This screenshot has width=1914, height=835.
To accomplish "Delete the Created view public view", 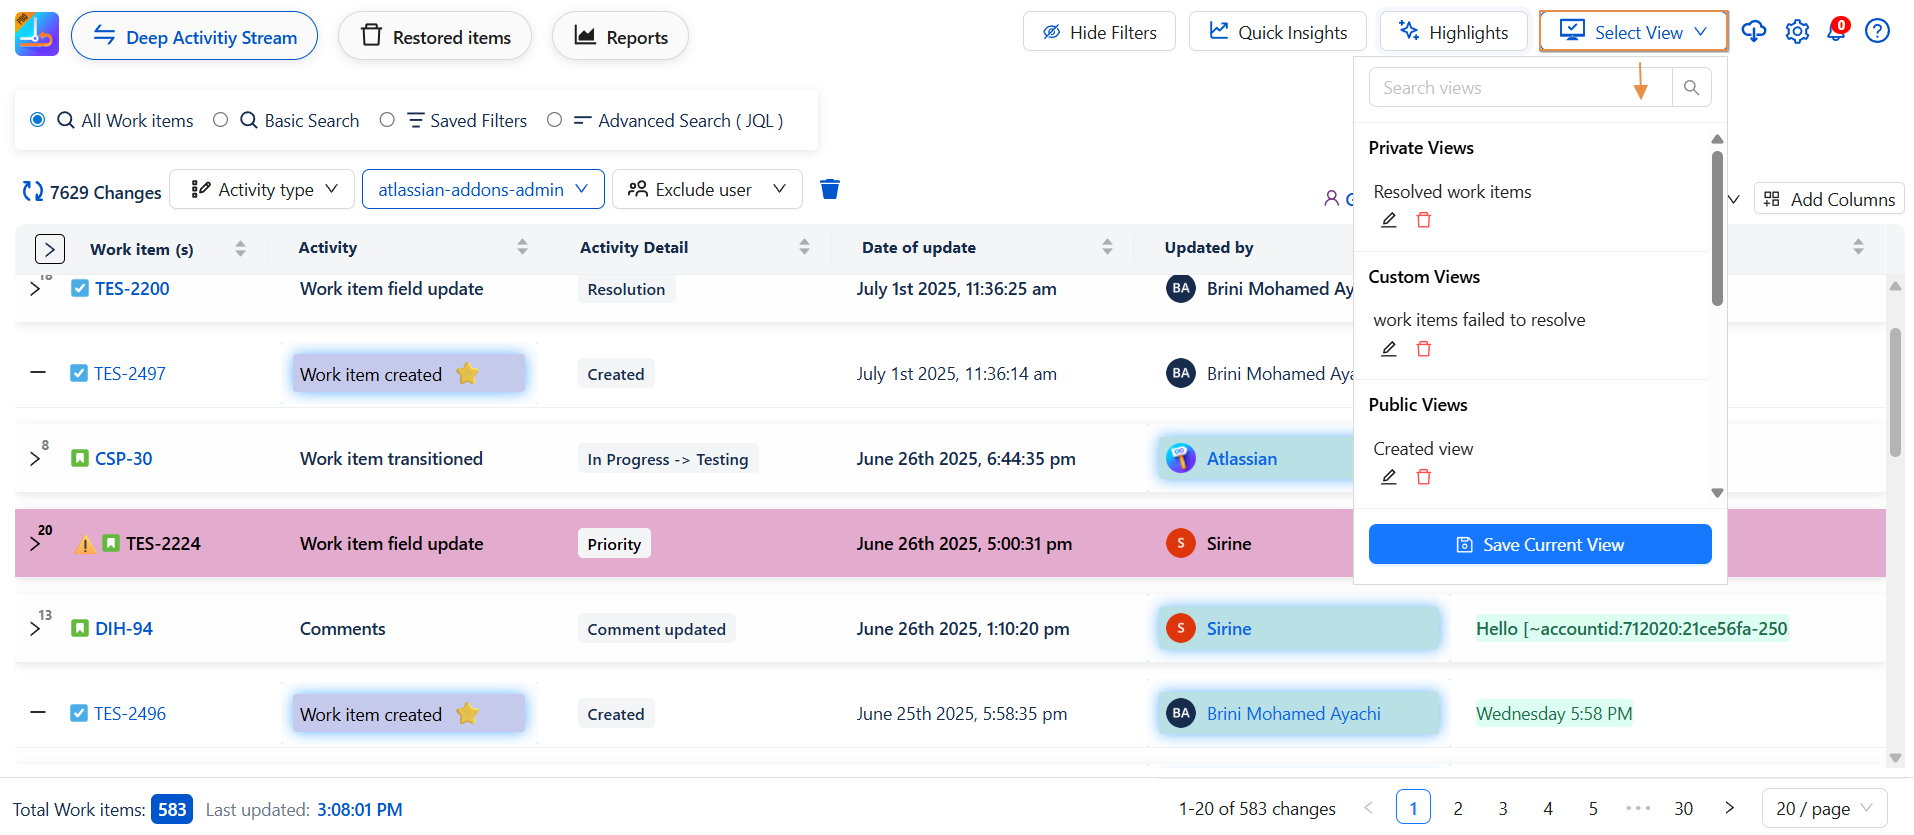I will point(1424,477).
